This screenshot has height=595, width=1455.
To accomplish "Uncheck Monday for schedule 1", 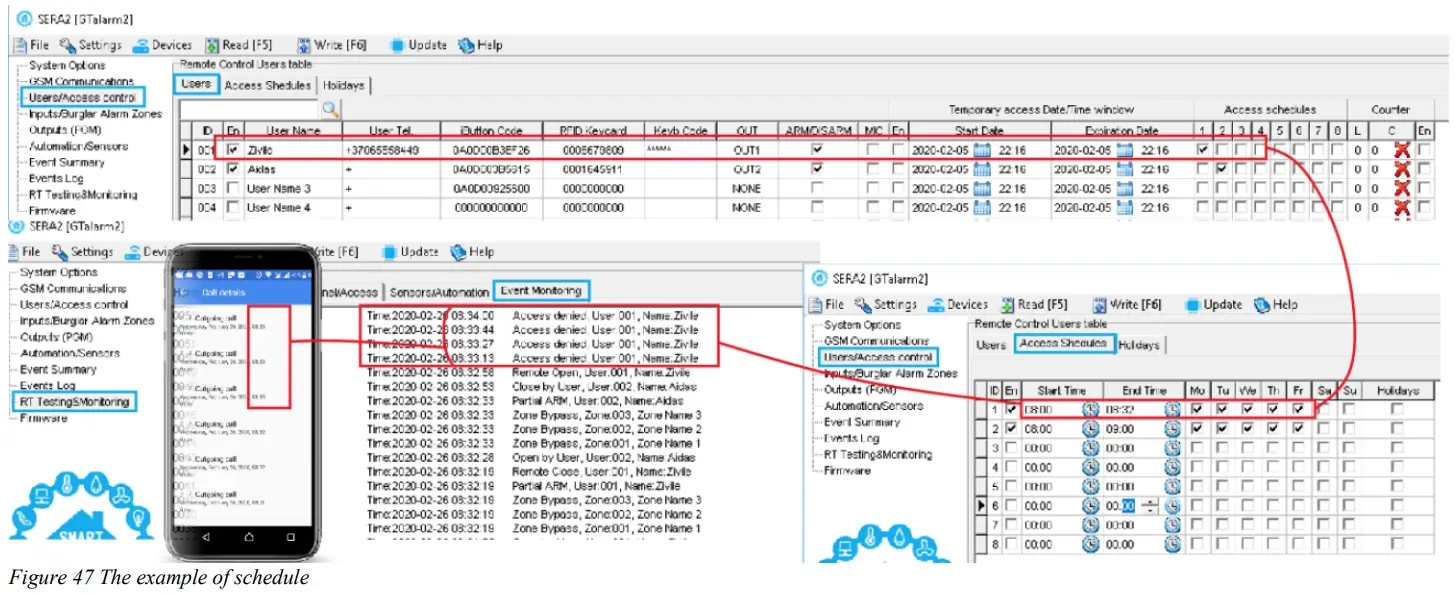I will pyautogui.click(x=1199, y=409).
